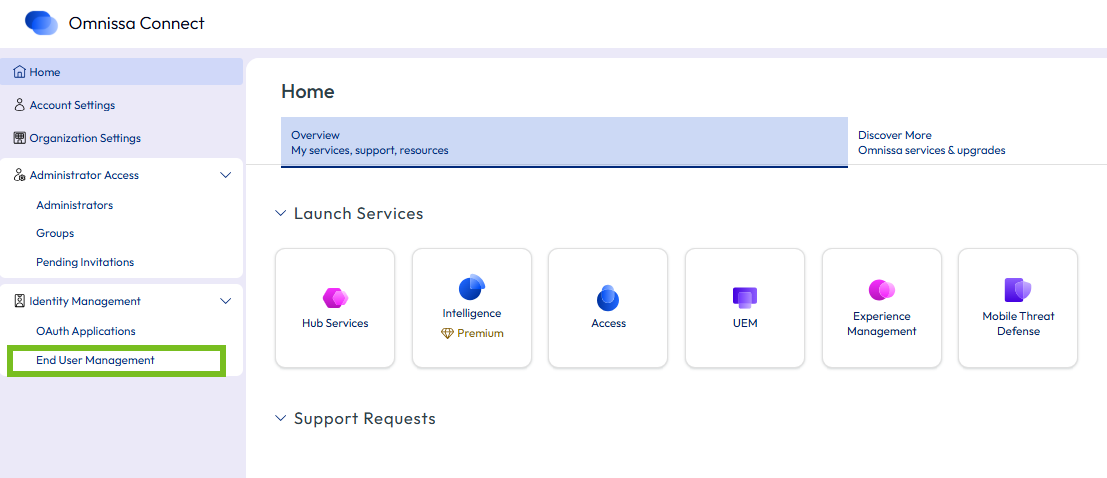
Task: Click the Premium diamond icon
Action: tap(447, 333)
